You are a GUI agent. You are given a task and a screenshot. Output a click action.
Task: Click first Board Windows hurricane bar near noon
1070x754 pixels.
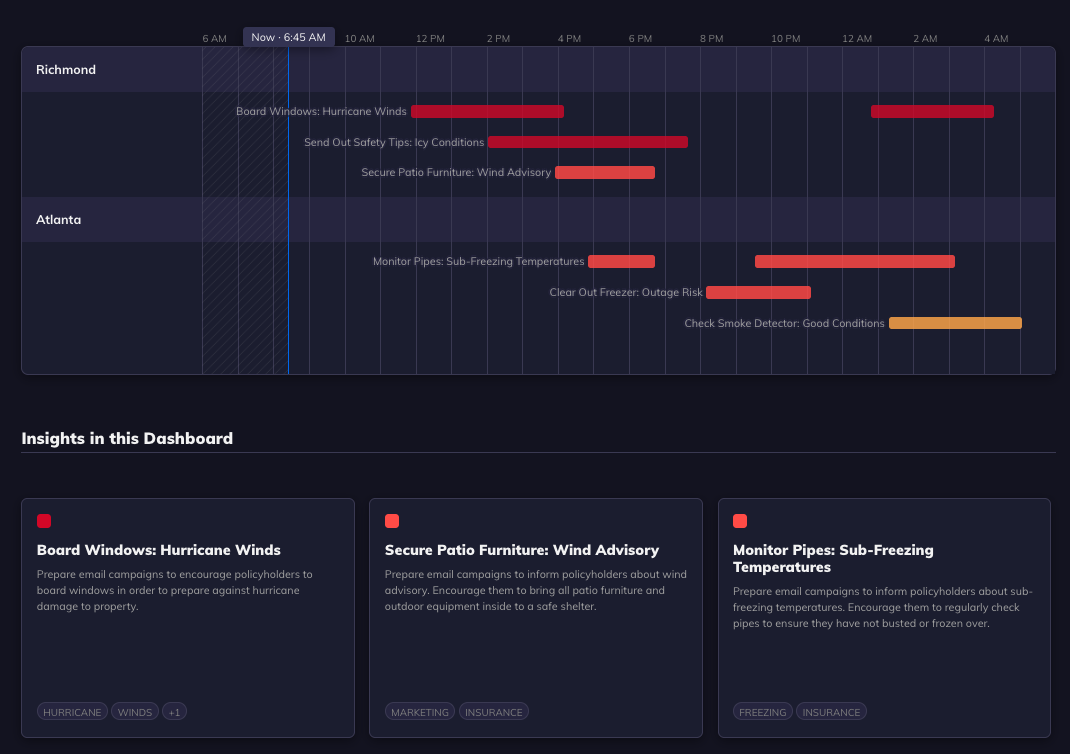click(x=487, y=111)
